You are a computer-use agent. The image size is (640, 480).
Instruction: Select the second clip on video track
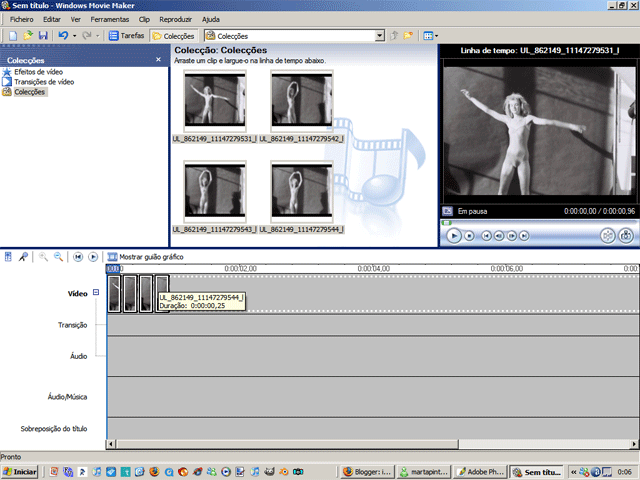(130, 294)
